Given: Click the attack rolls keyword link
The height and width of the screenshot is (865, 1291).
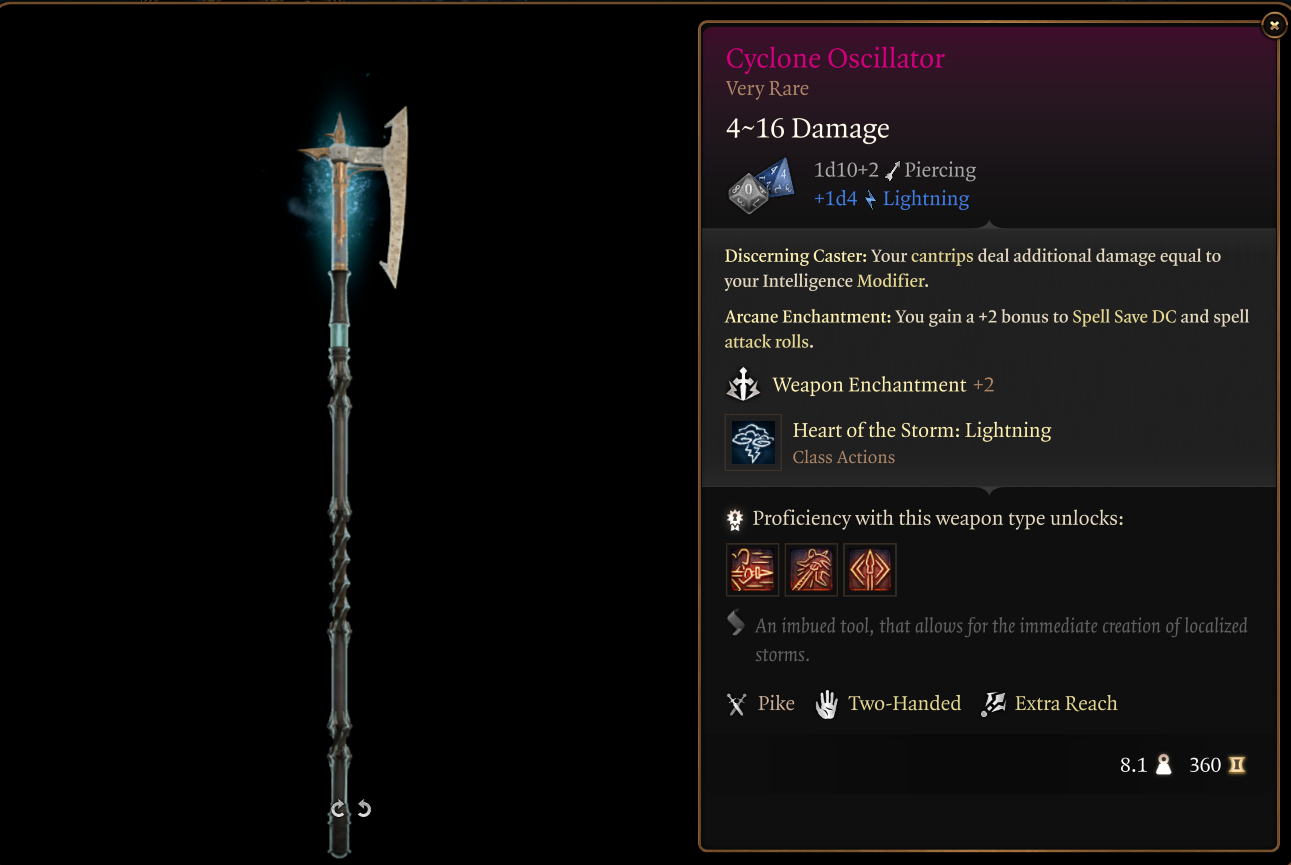Looking at the screenshot, I should pyautogui.click(x=767, y=342).
